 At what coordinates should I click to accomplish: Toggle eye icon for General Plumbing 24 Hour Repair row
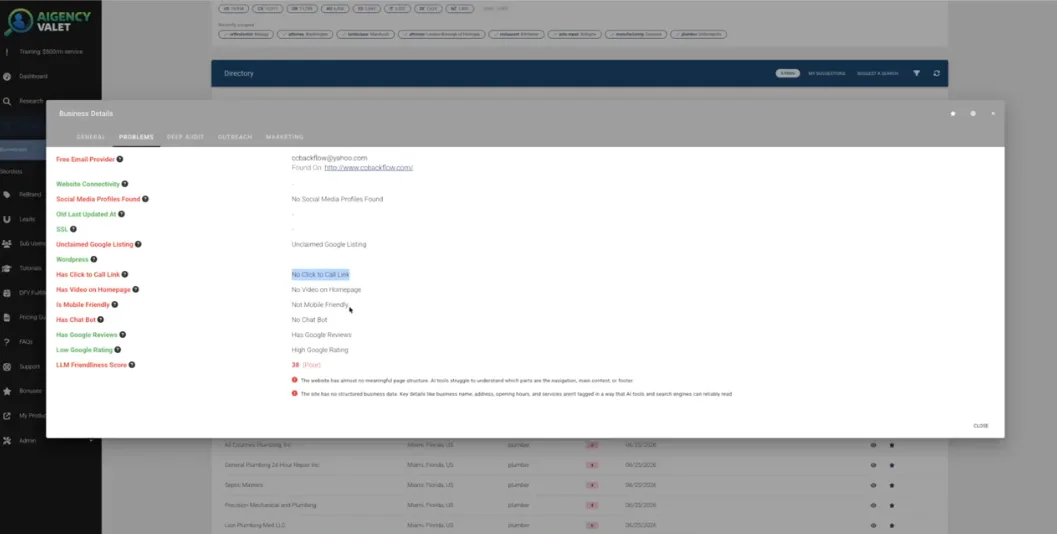pyautogui.click(x=873, y=465)
